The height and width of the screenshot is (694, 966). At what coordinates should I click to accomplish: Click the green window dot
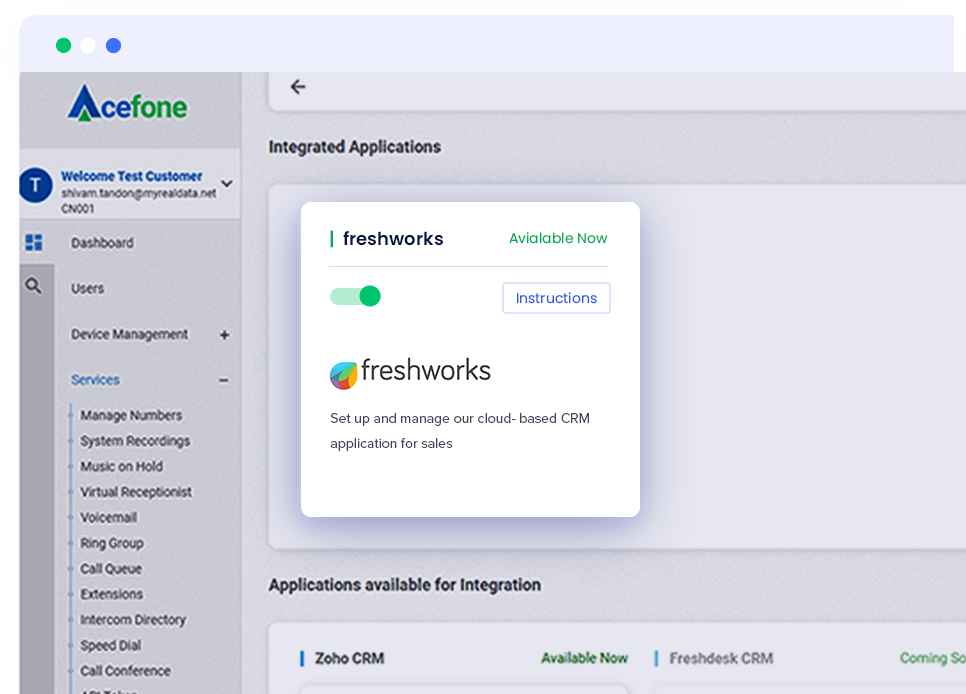[63, 46]
